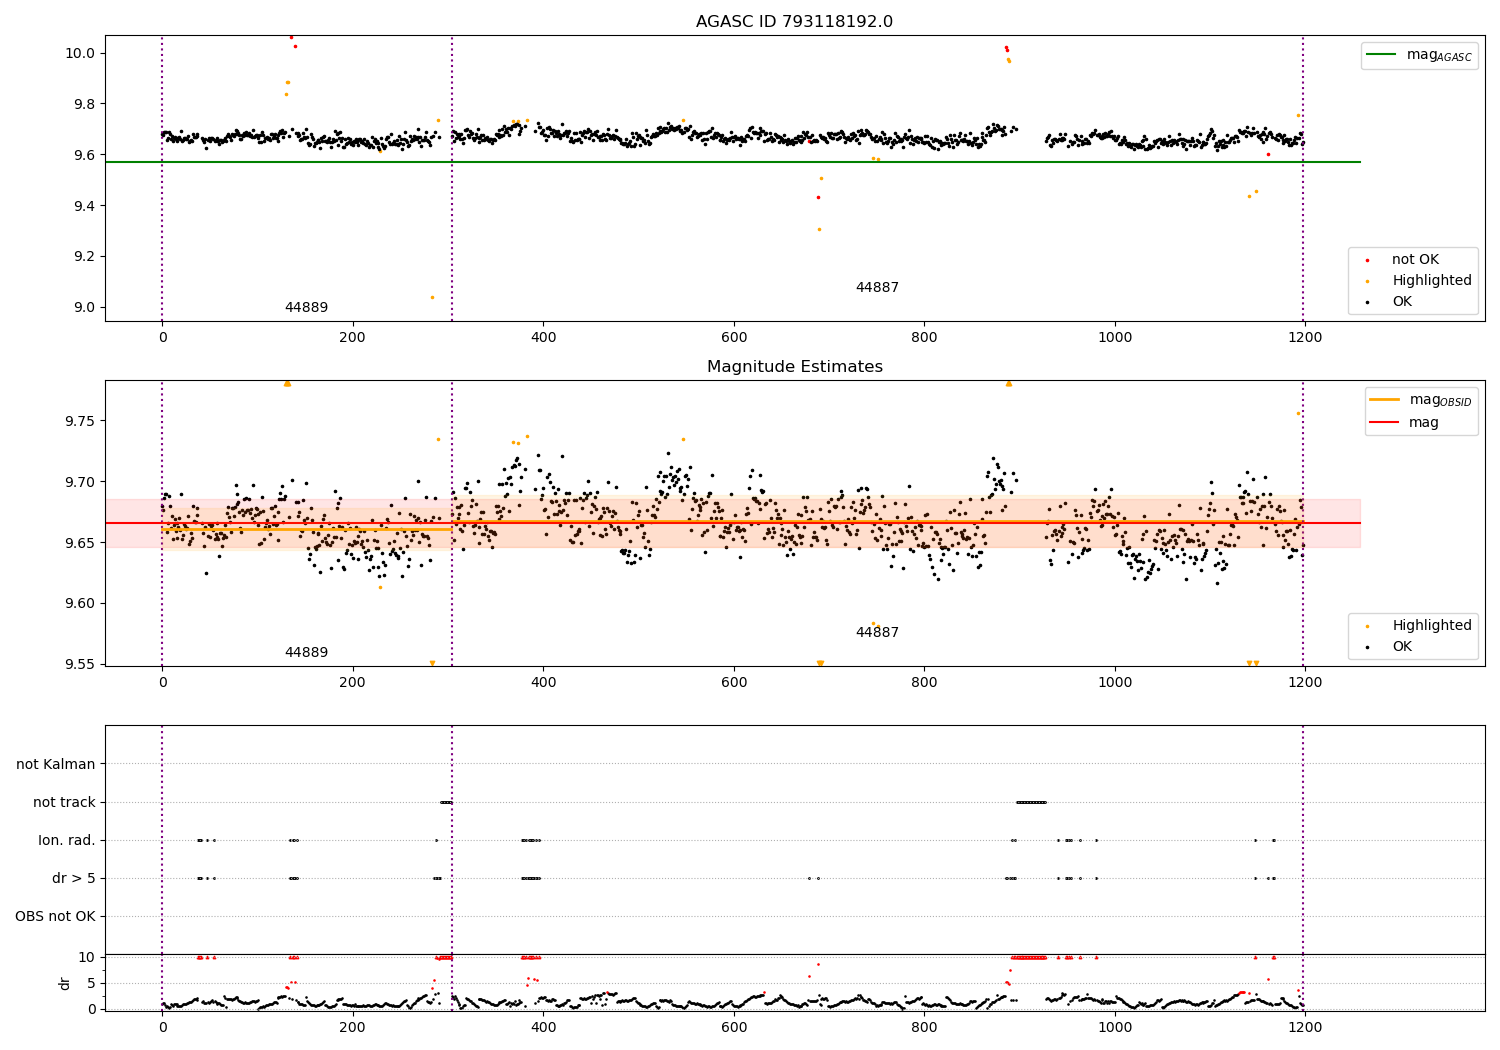This screenshot has height=1050, width=1500.
Task: Click the 'not track' y-axis label
Action: (64, 802)
